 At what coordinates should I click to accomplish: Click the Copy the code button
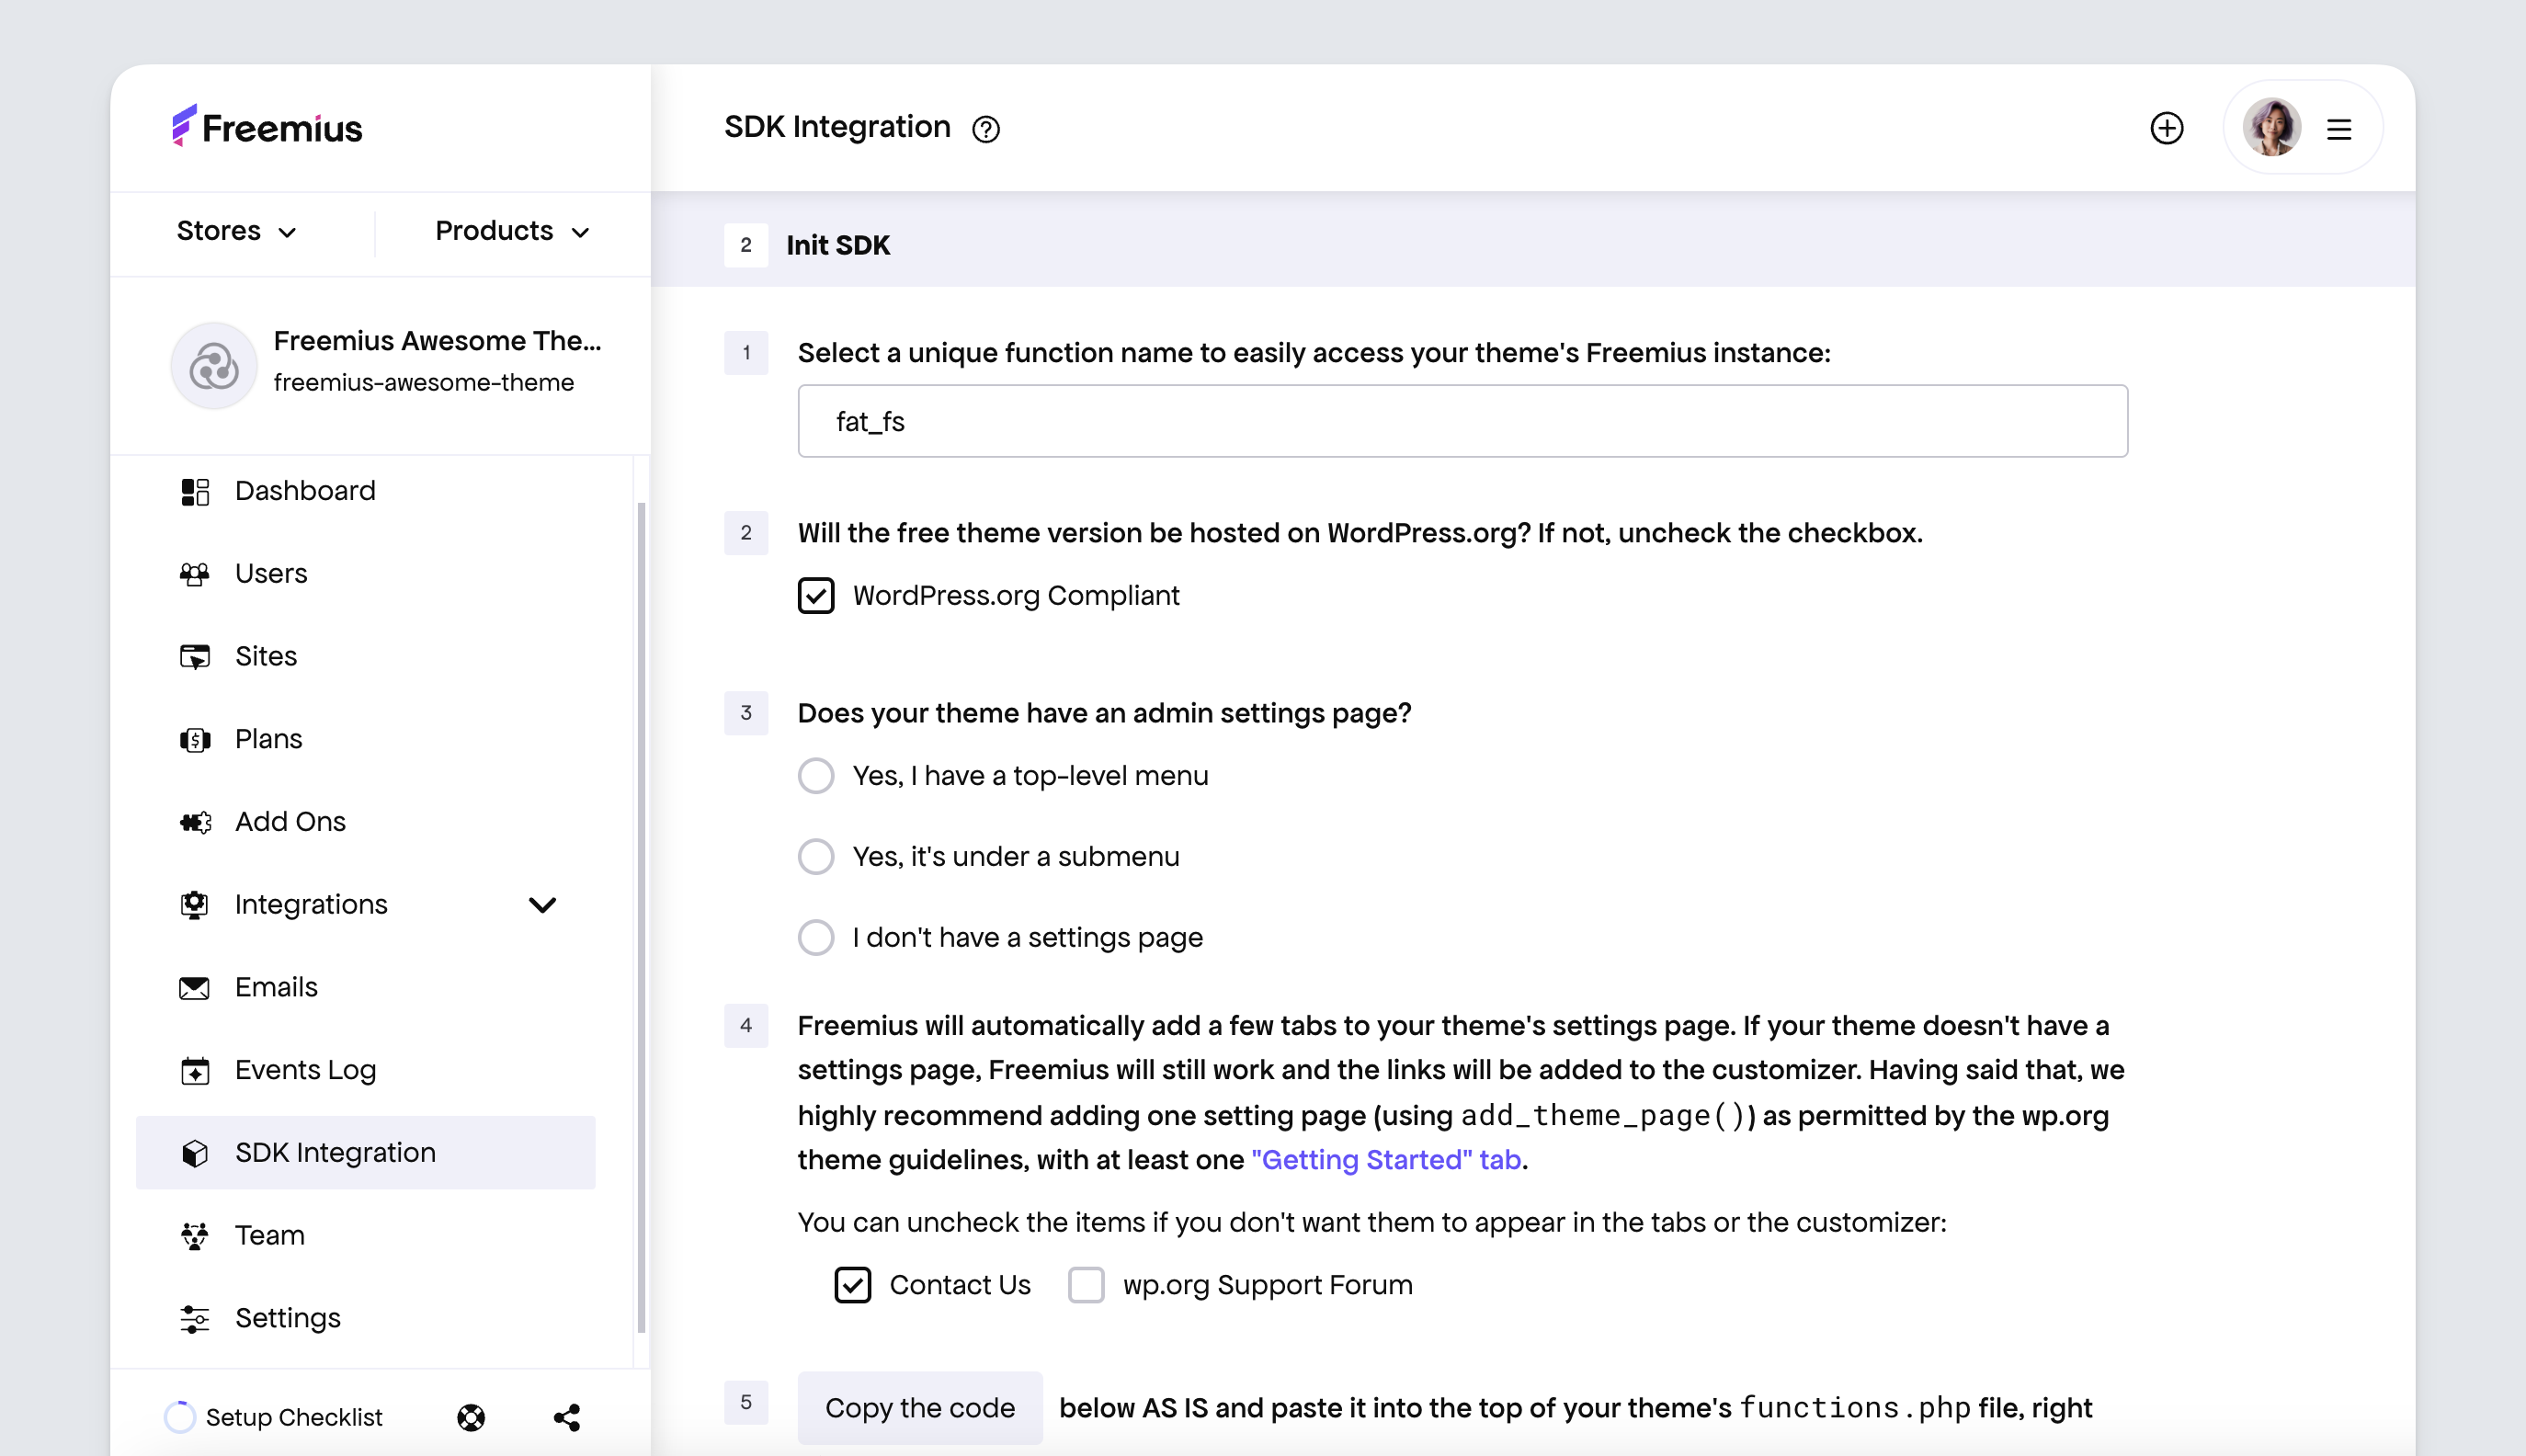coord(920,1408)
